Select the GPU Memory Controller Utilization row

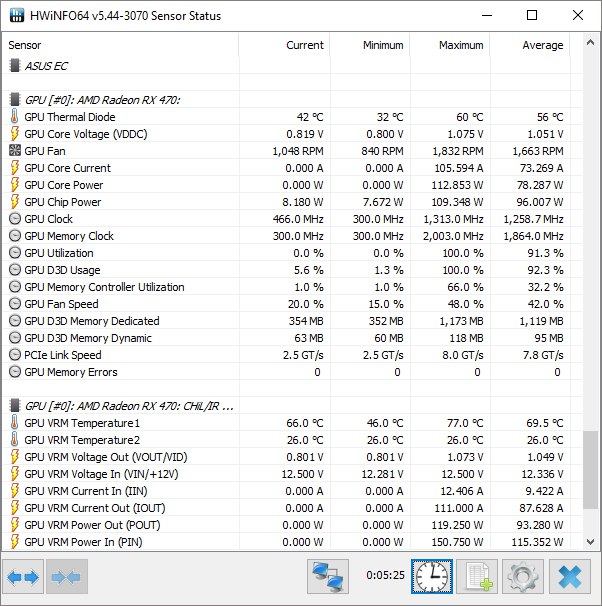(292, 287)
